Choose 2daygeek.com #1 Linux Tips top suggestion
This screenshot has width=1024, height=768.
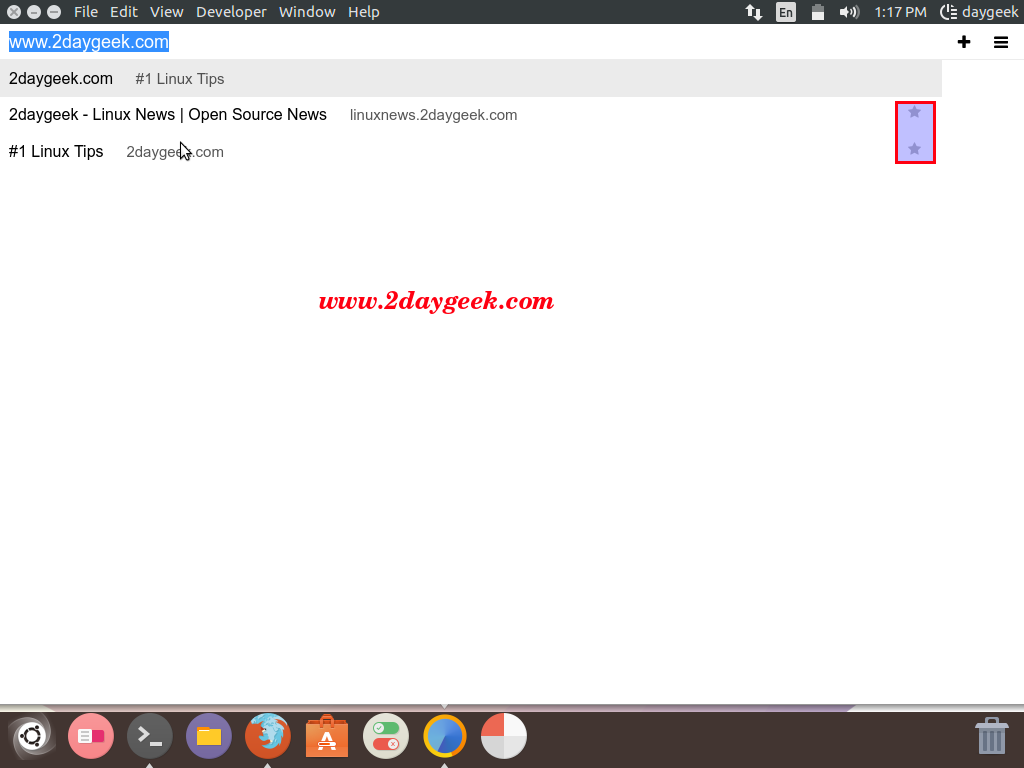471,78
